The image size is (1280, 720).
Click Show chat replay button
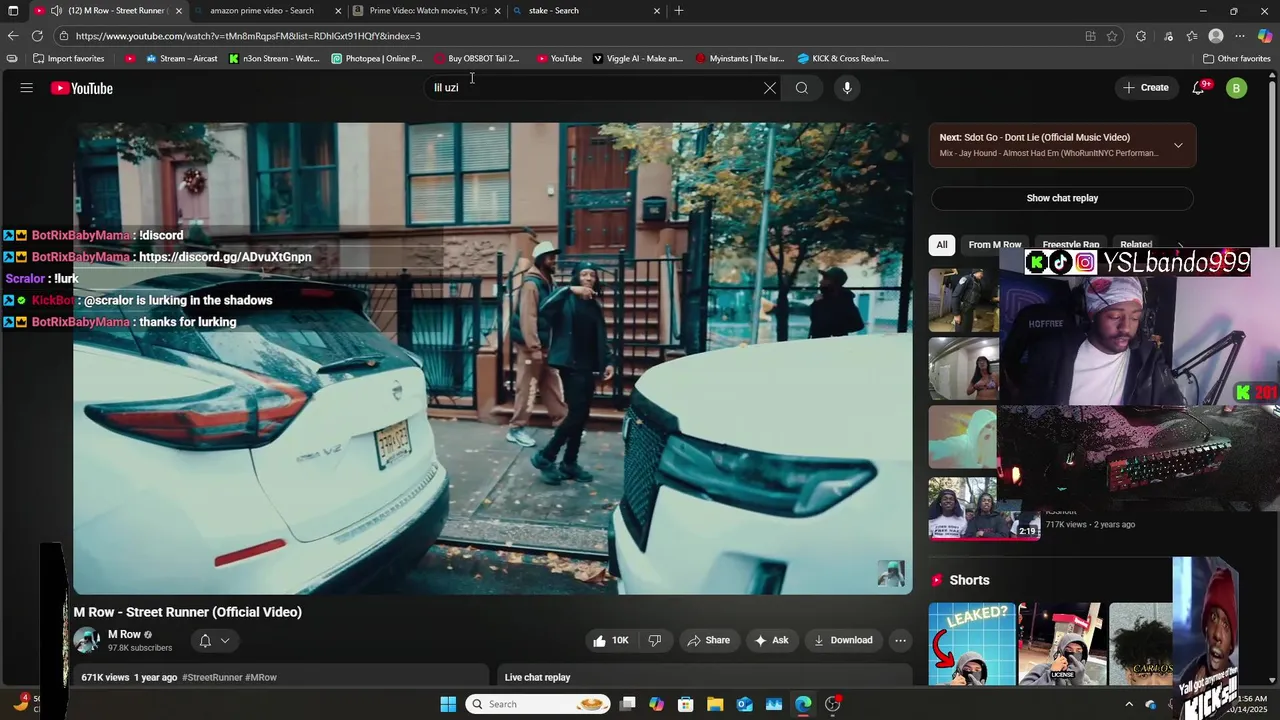[x=1062, y=198]
